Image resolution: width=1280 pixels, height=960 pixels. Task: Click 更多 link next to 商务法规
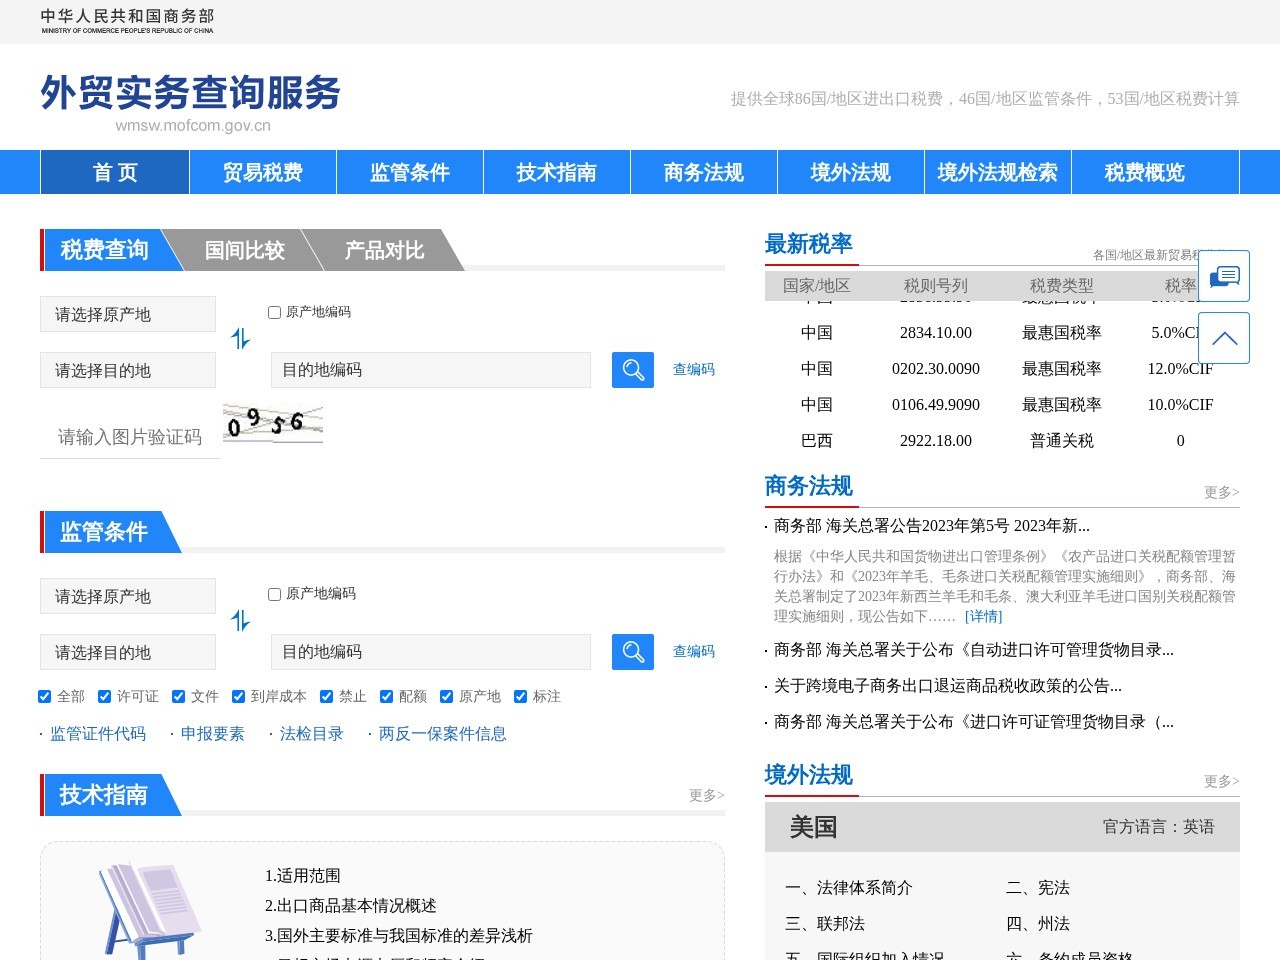point(1222,492)
